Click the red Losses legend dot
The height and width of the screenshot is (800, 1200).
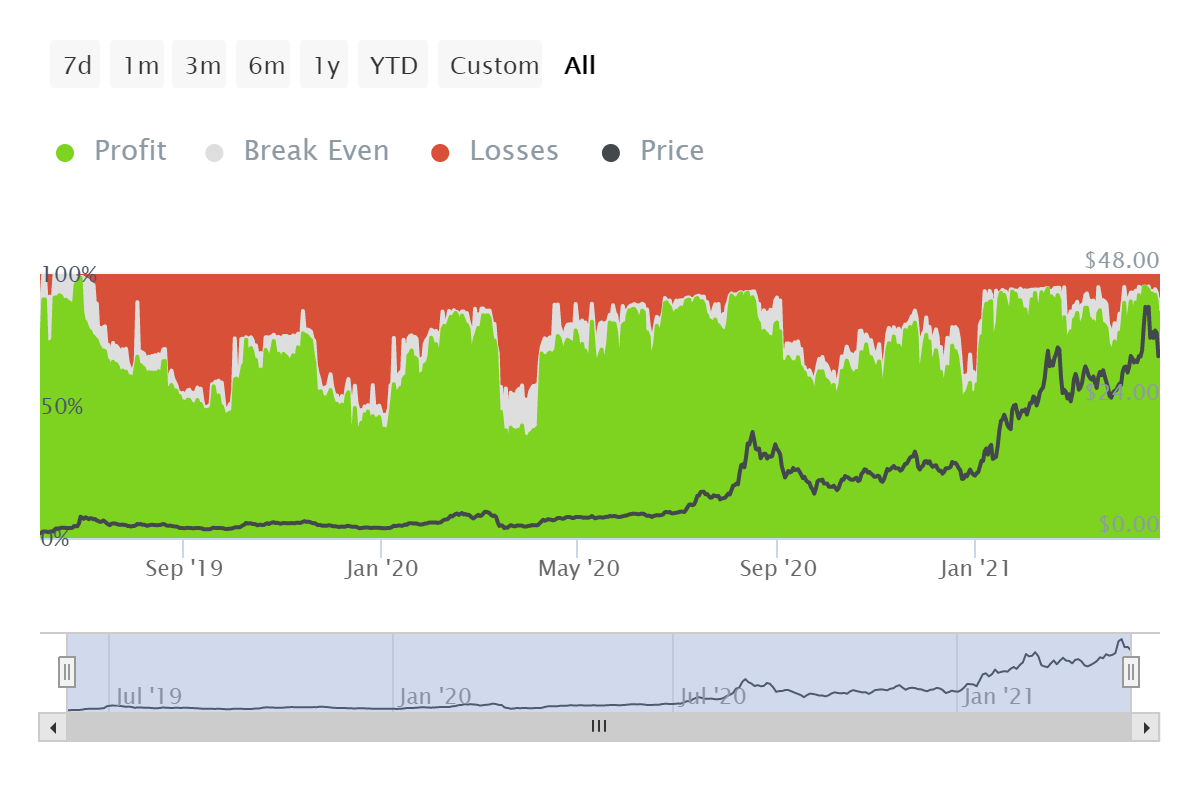point(441,153)
